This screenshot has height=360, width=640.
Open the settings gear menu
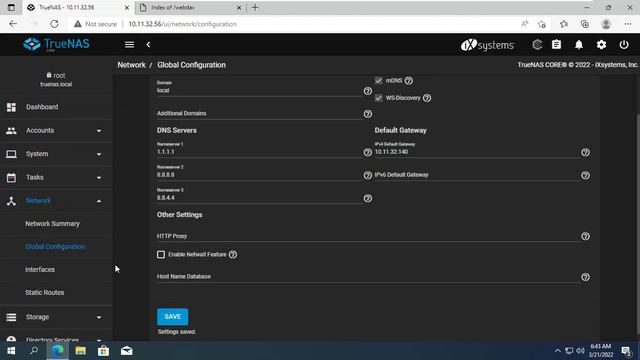point(601,44)
